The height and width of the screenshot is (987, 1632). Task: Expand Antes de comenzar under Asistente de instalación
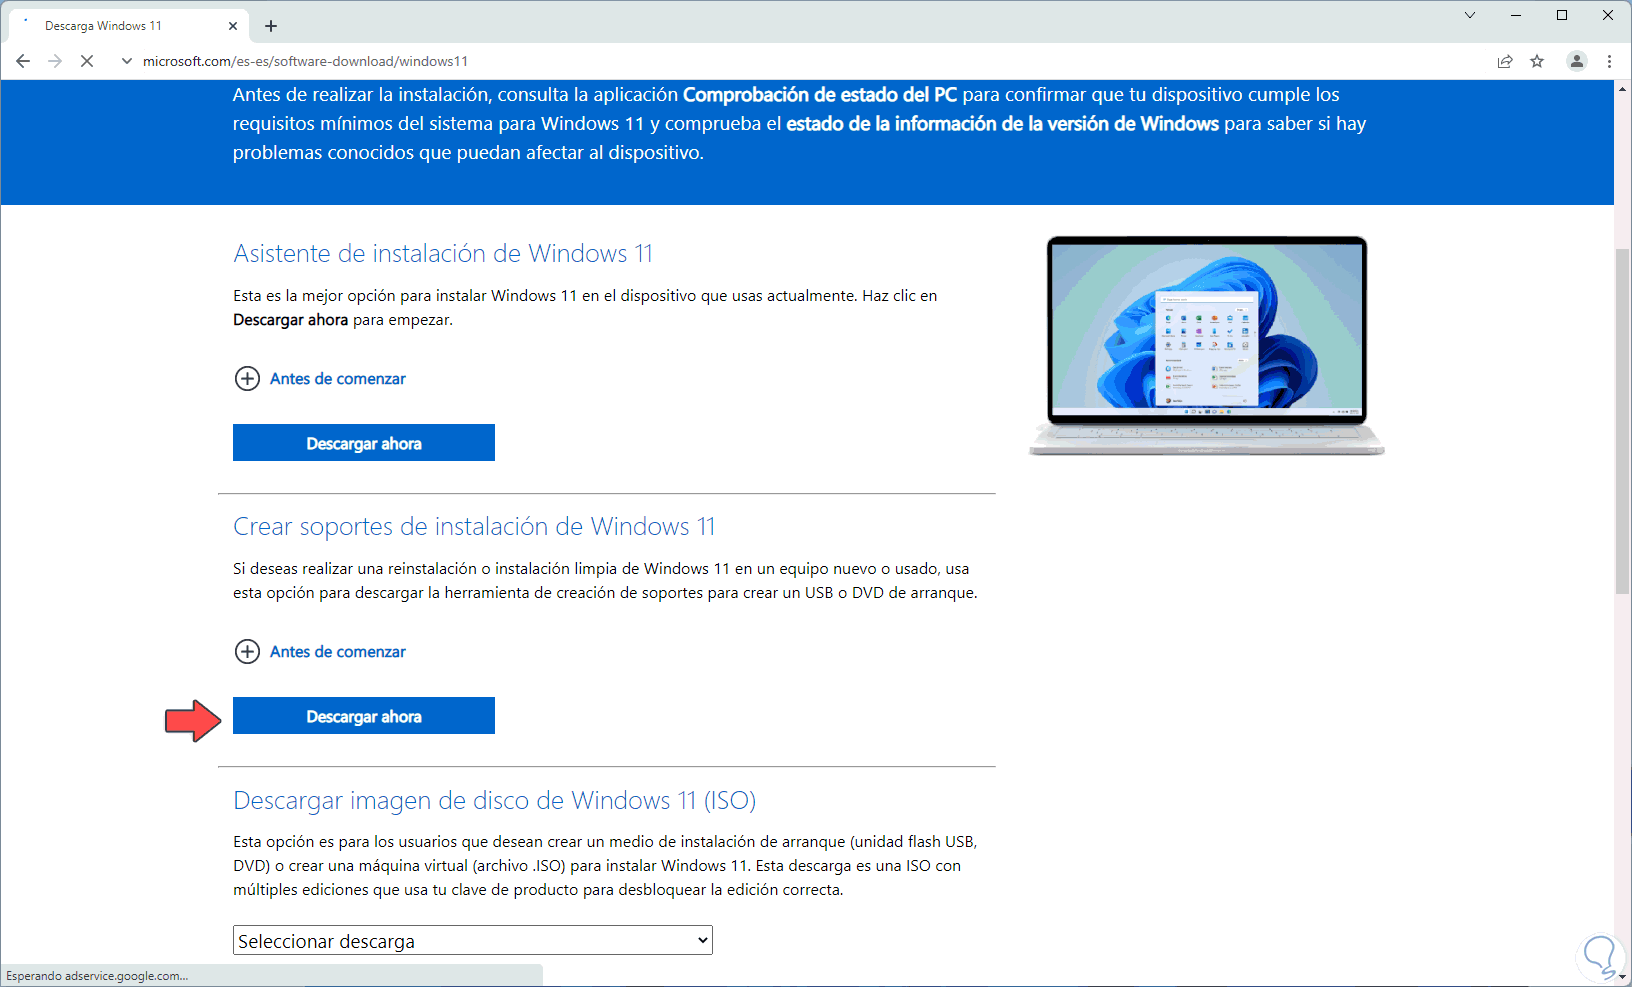(x=320, y=379)
